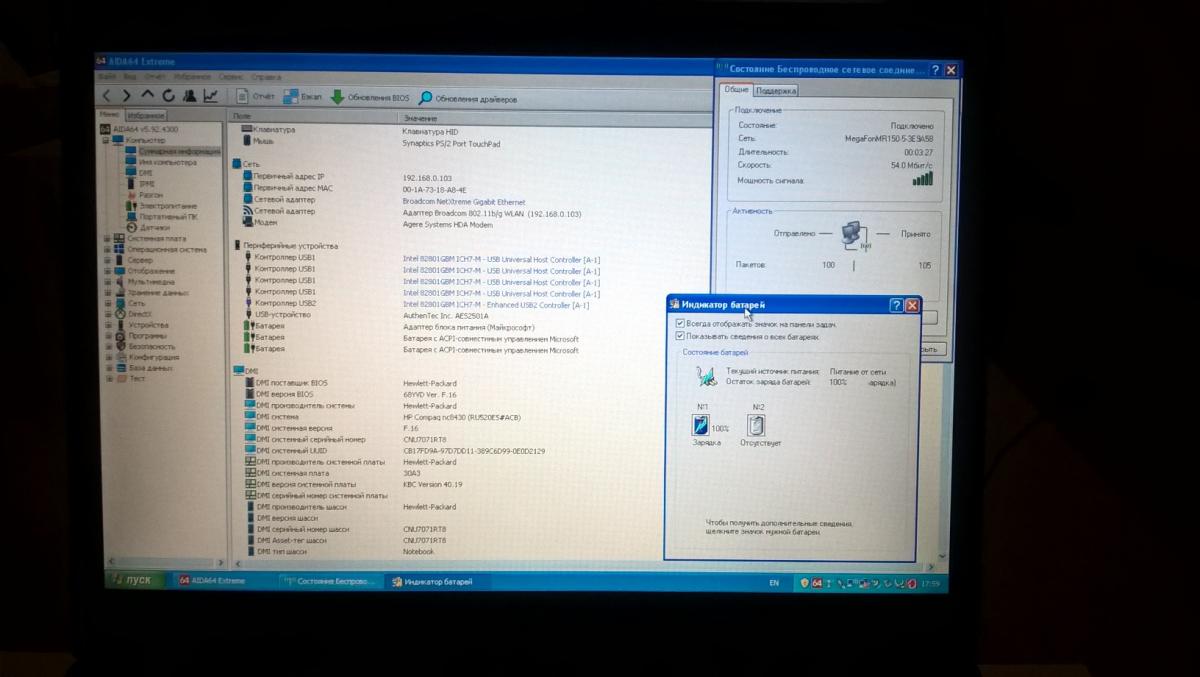Click EN language indicator in taskbar
Image resolution: width=1200 pixels, height=677 pixels.
pos(773,582)
